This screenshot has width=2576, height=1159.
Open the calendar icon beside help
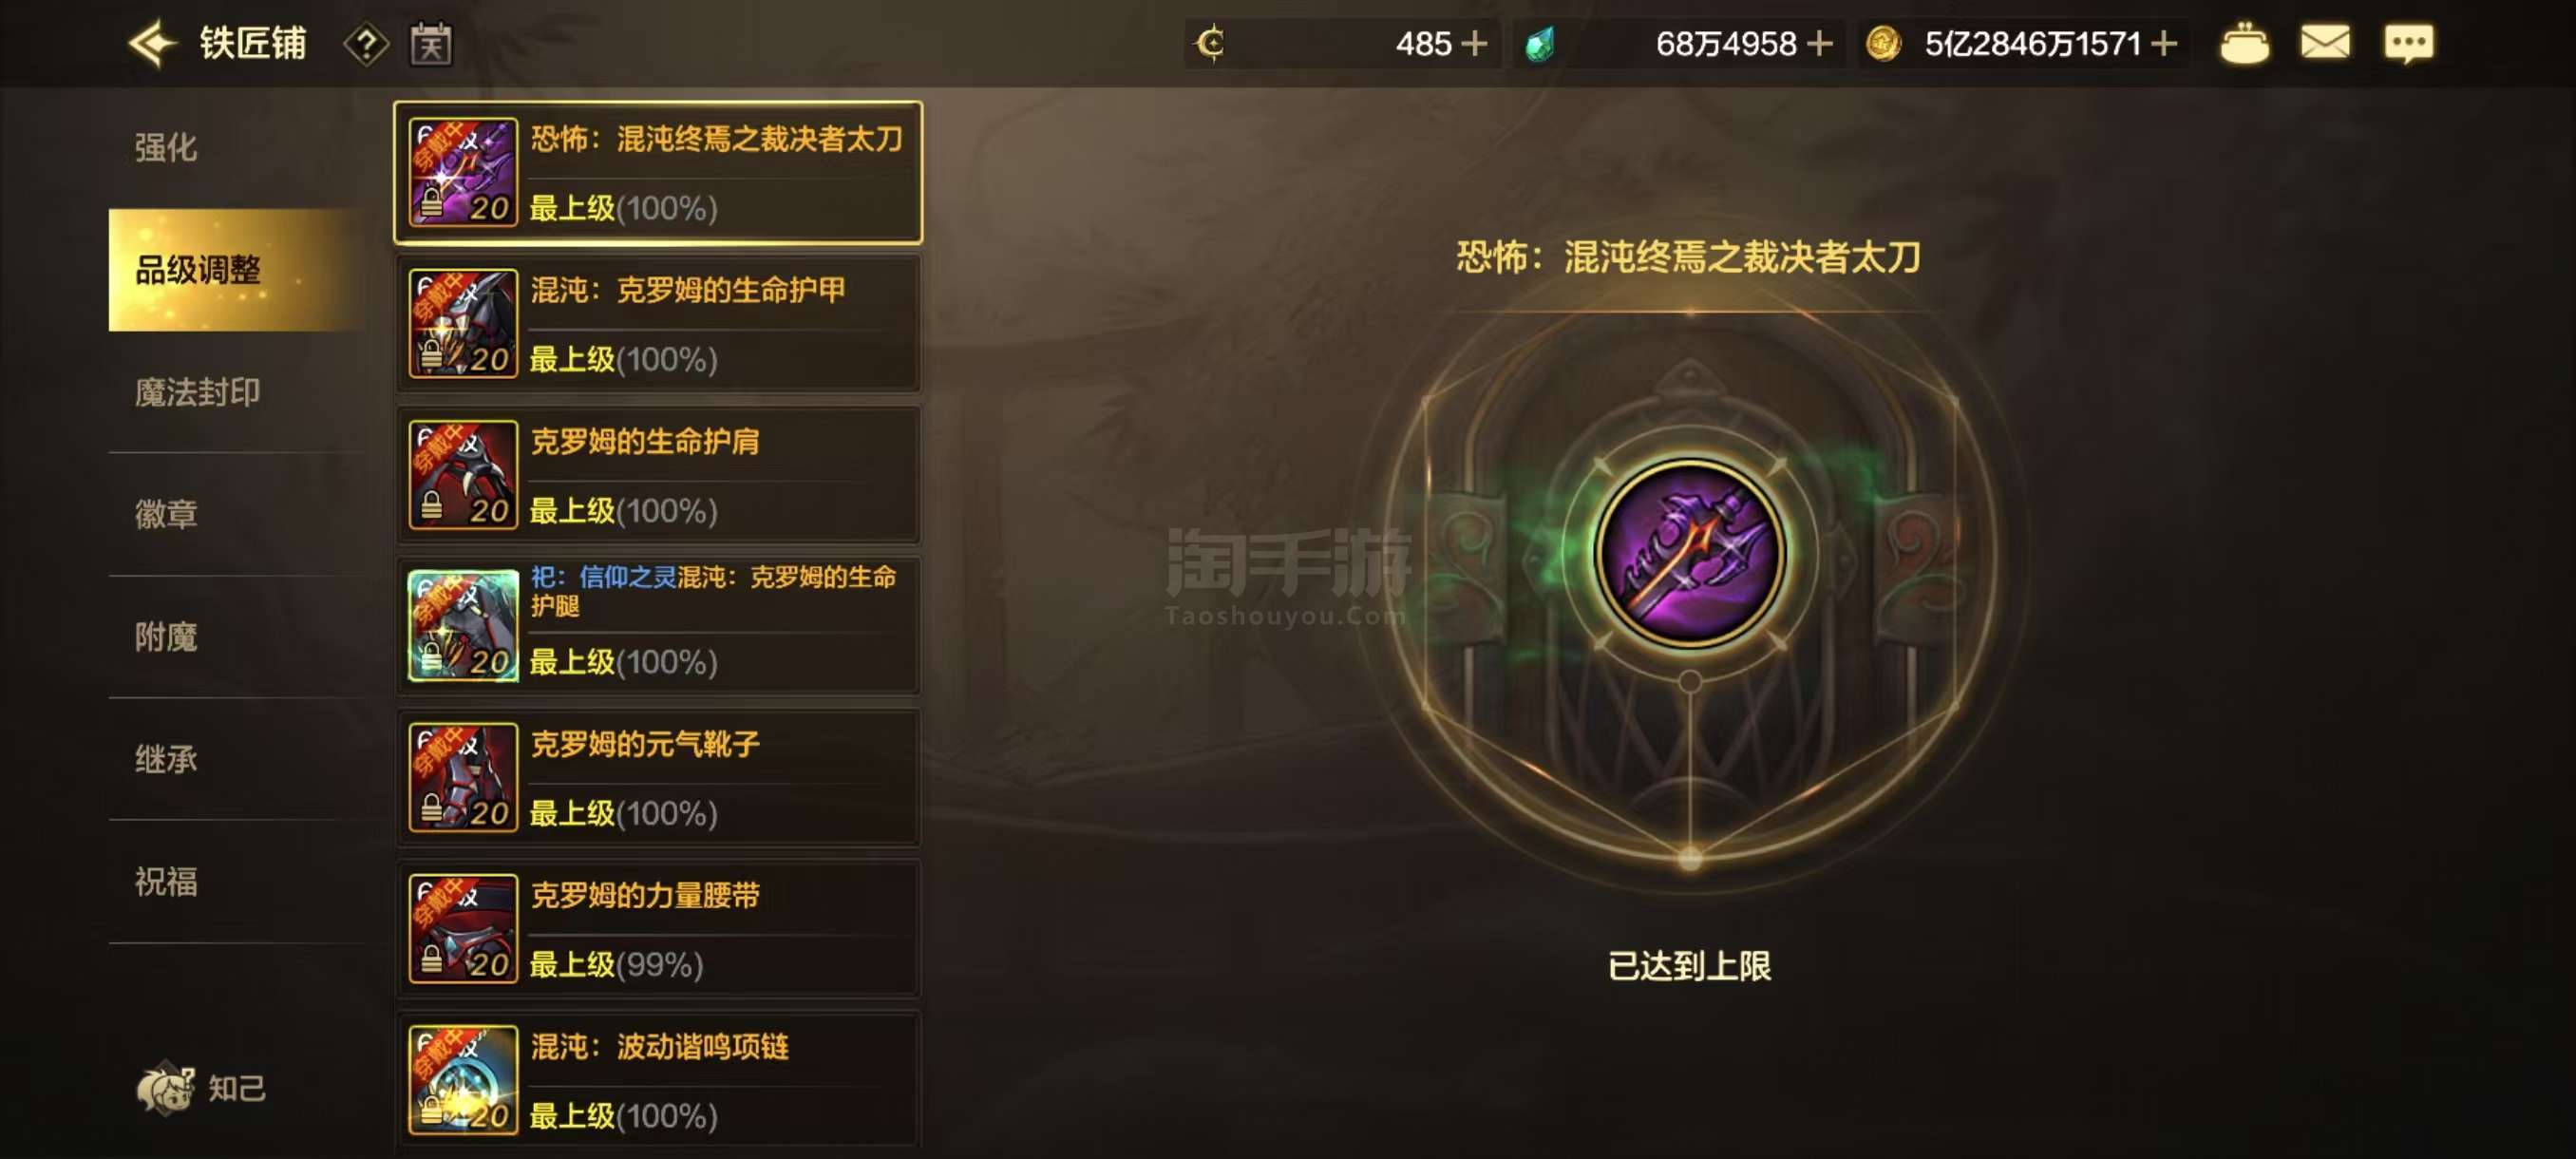(x=431, y=44)
